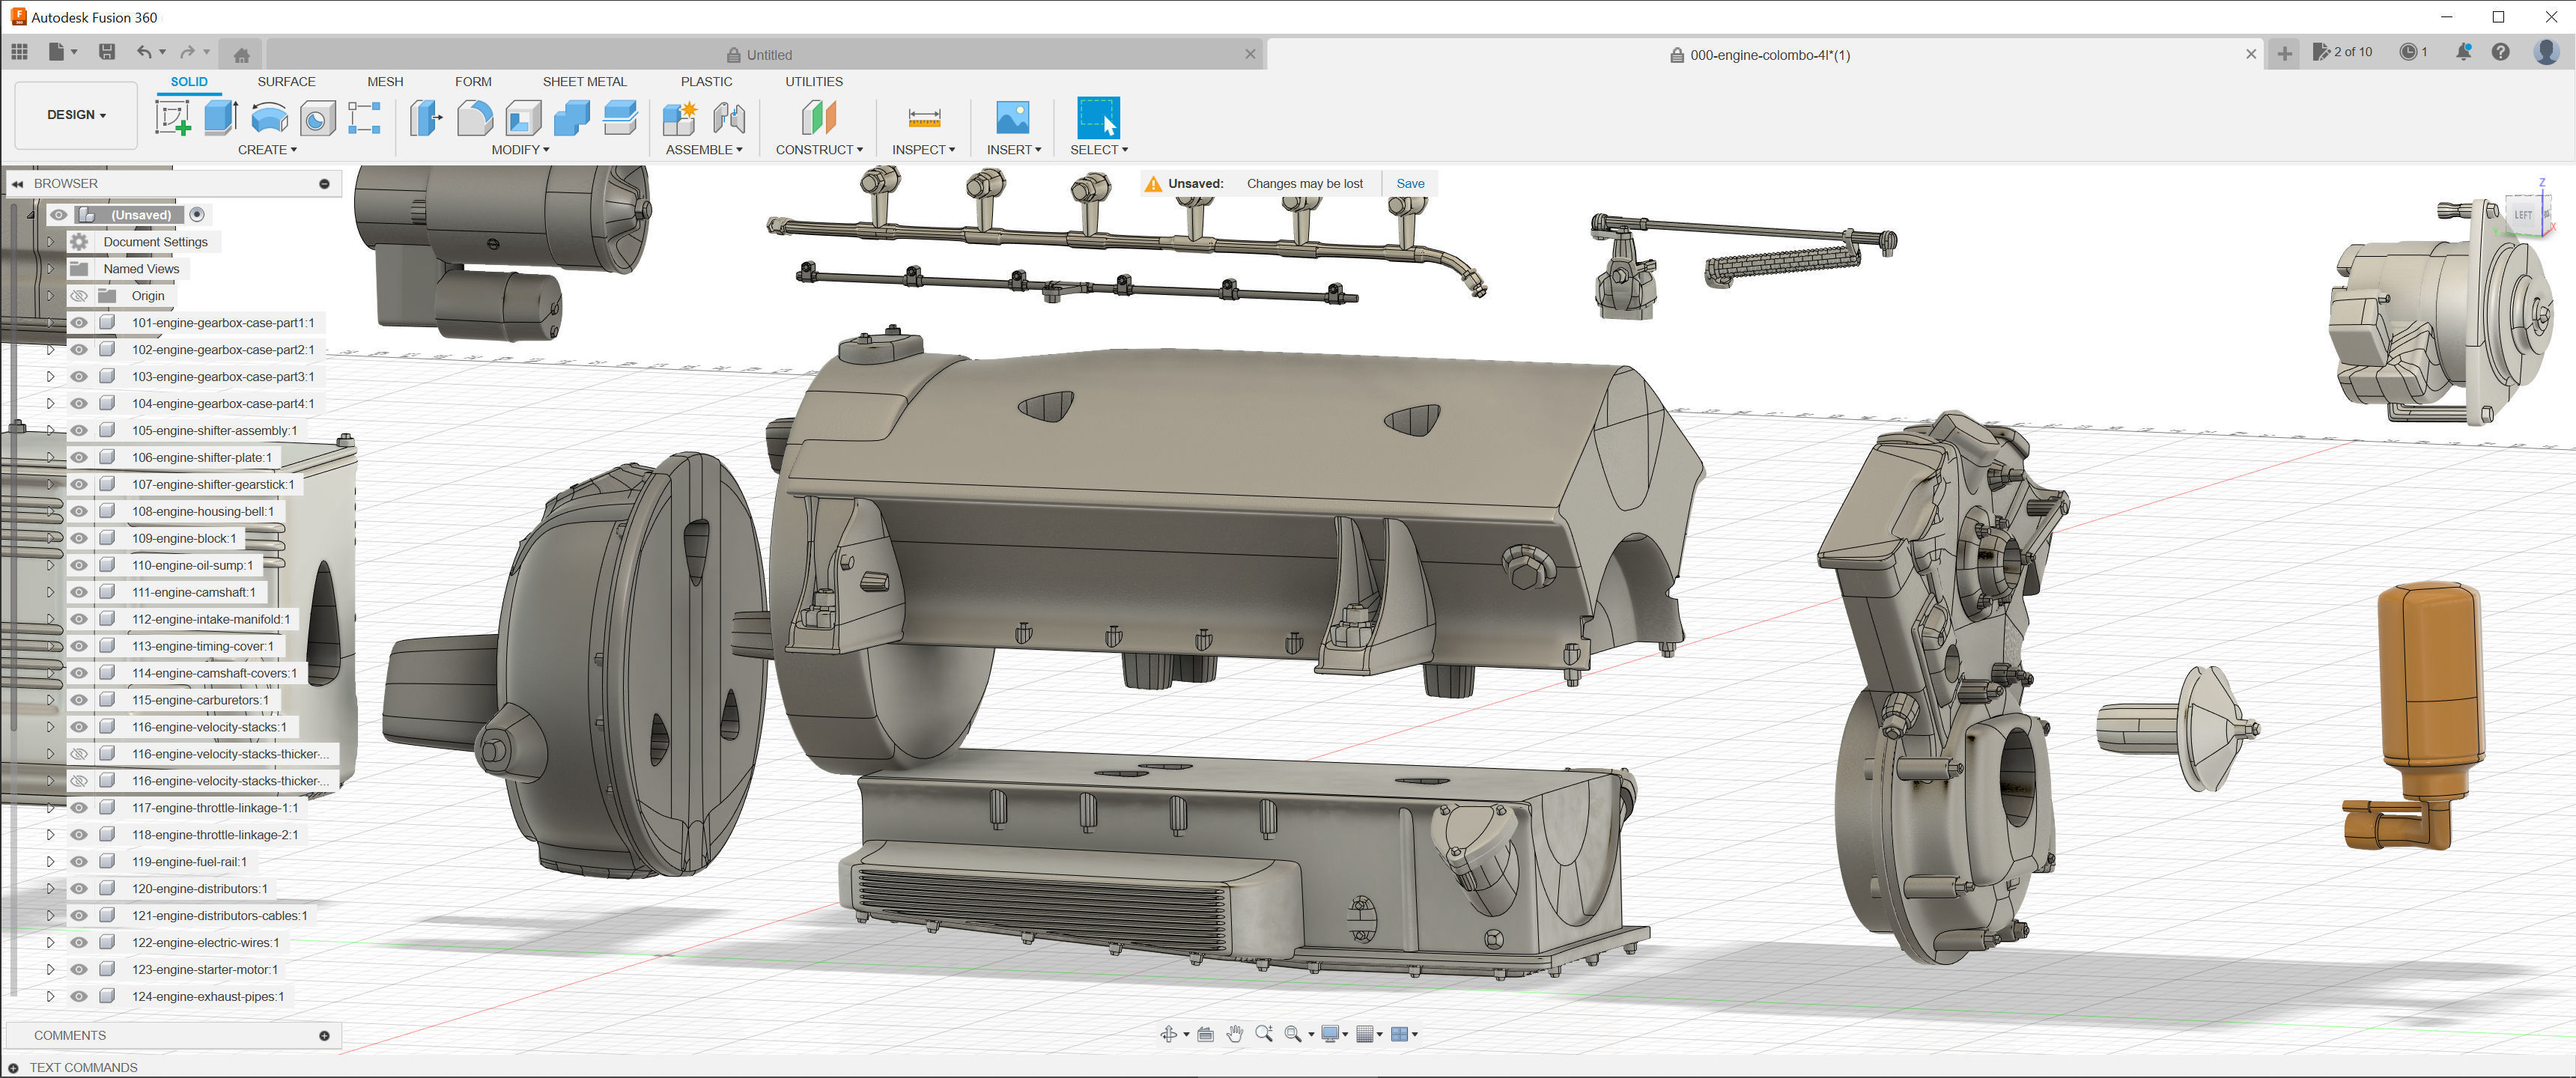2576x1078 pixels.
Task: Switch to the SURFACE tab
Action: pos(286,82)
